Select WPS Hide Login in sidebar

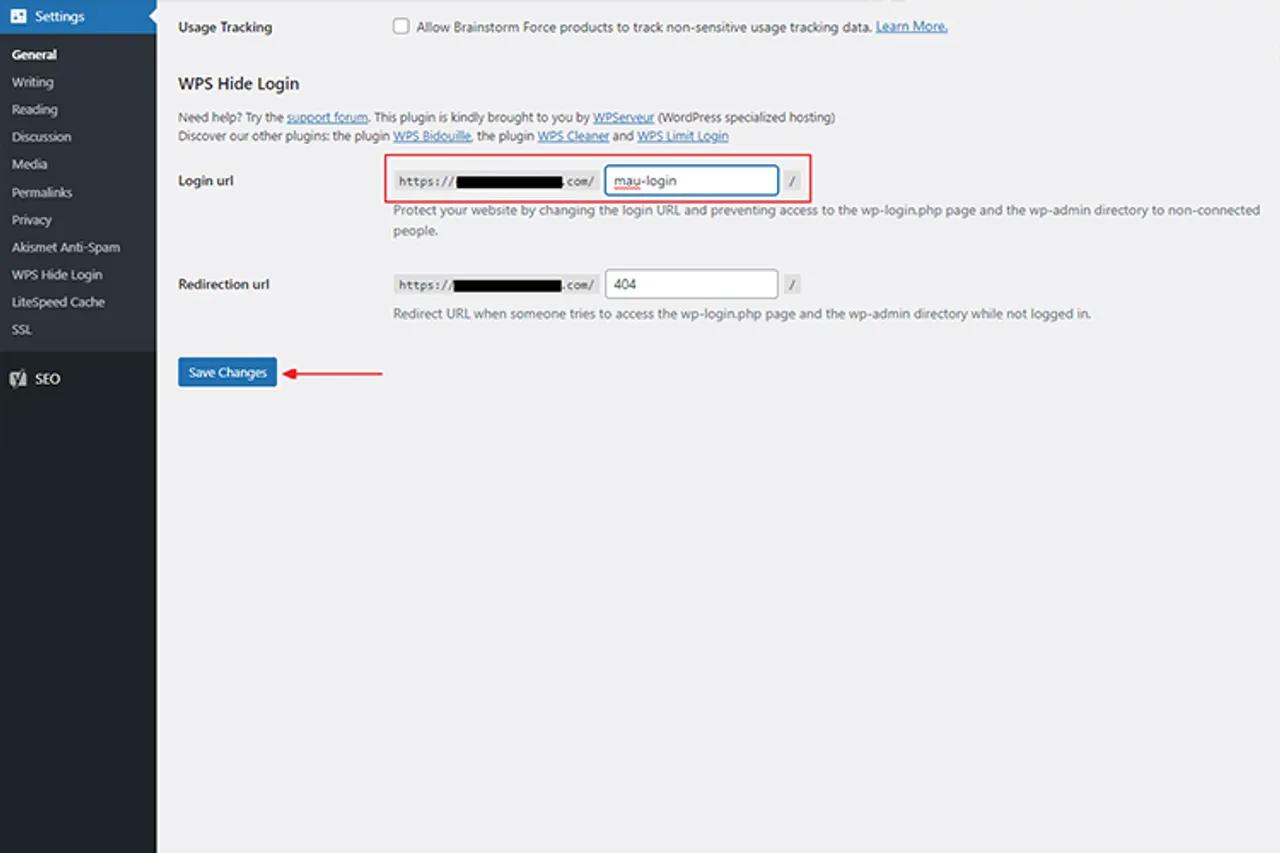coord(57,275)
